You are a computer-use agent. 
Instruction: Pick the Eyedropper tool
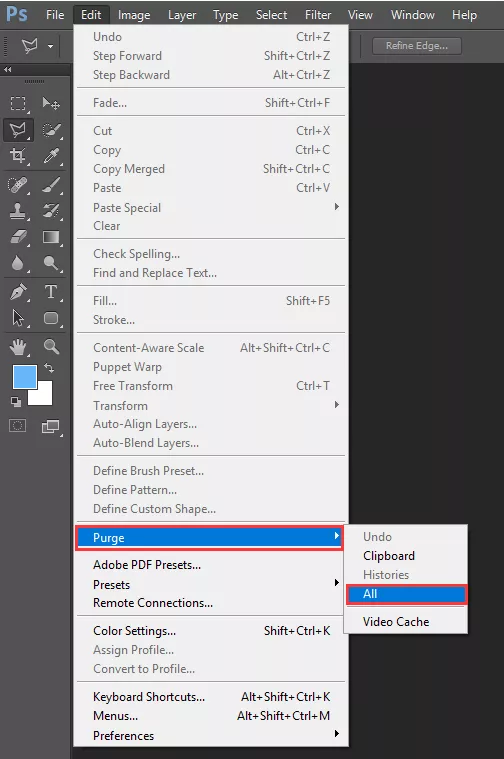(x=51, y=156)
